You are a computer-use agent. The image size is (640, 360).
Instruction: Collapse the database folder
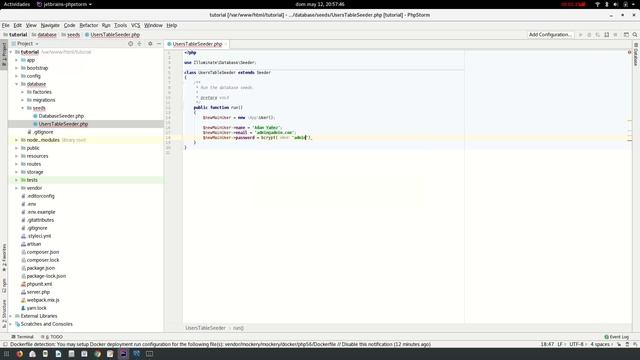click(17, 84)
